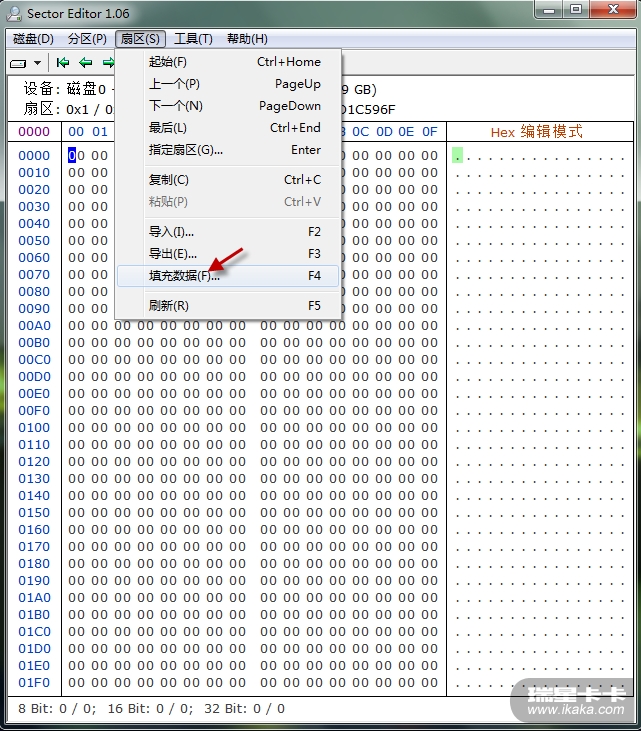Click the highlighted first ASCII character cell

(x=457, y=155)
